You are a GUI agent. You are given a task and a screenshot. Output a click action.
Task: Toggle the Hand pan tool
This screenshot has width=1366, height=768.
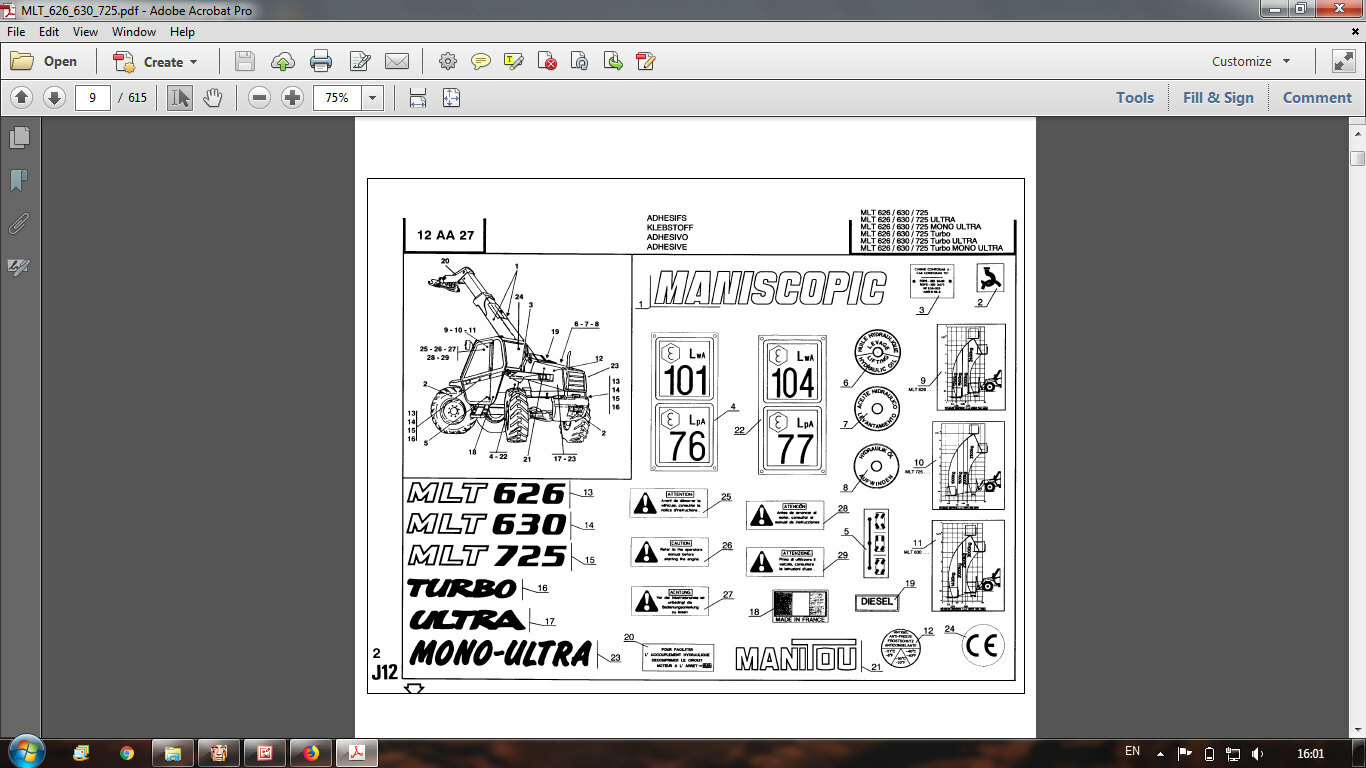(212, 97)
